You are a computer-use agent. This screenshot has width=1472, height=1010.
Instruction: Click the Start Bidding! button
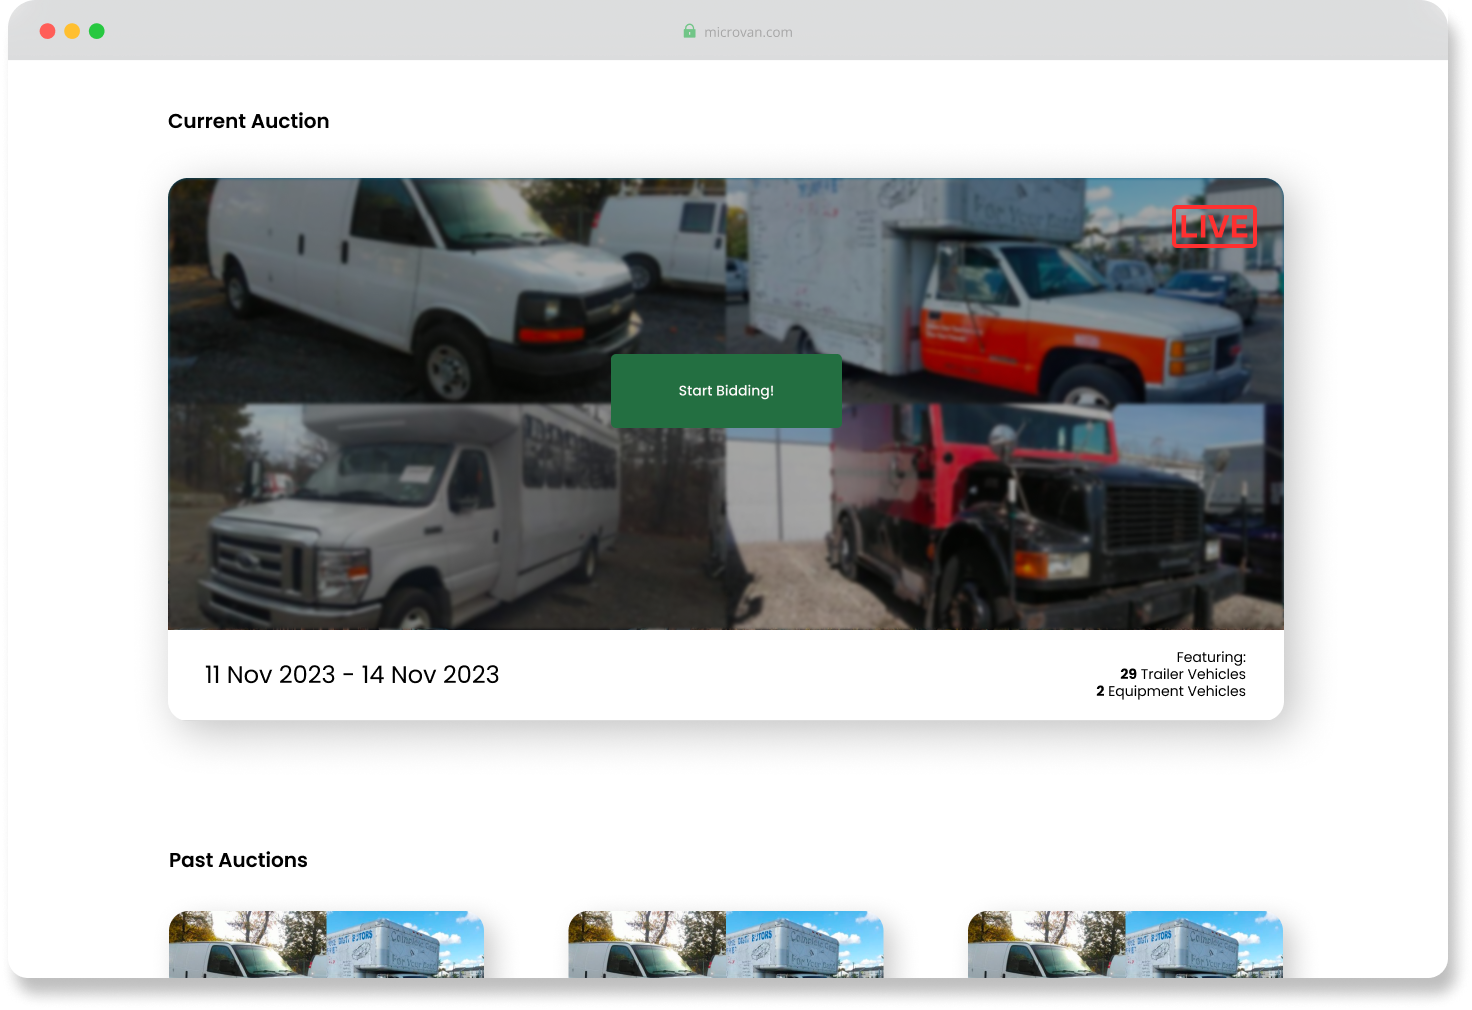click(x=726, y=391)
